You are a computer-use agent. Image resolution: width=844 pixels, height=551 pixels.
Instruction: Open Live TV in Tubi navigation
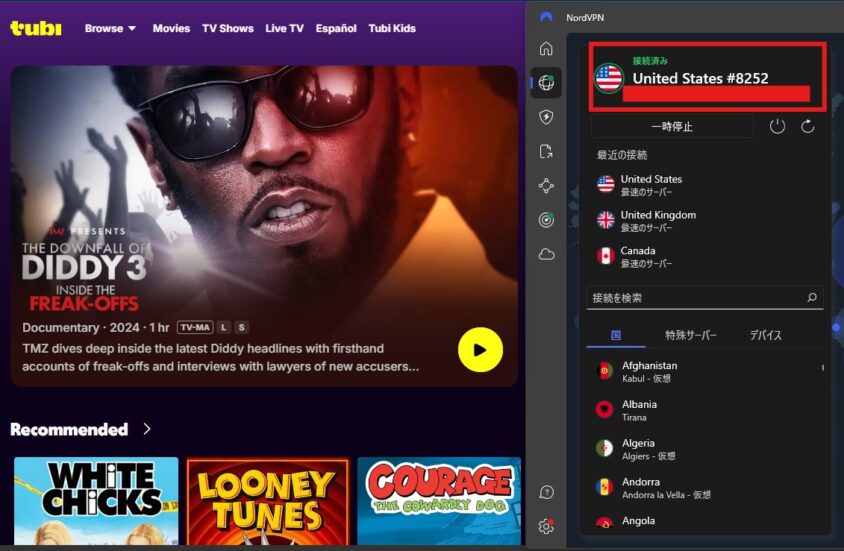(284, 28)
